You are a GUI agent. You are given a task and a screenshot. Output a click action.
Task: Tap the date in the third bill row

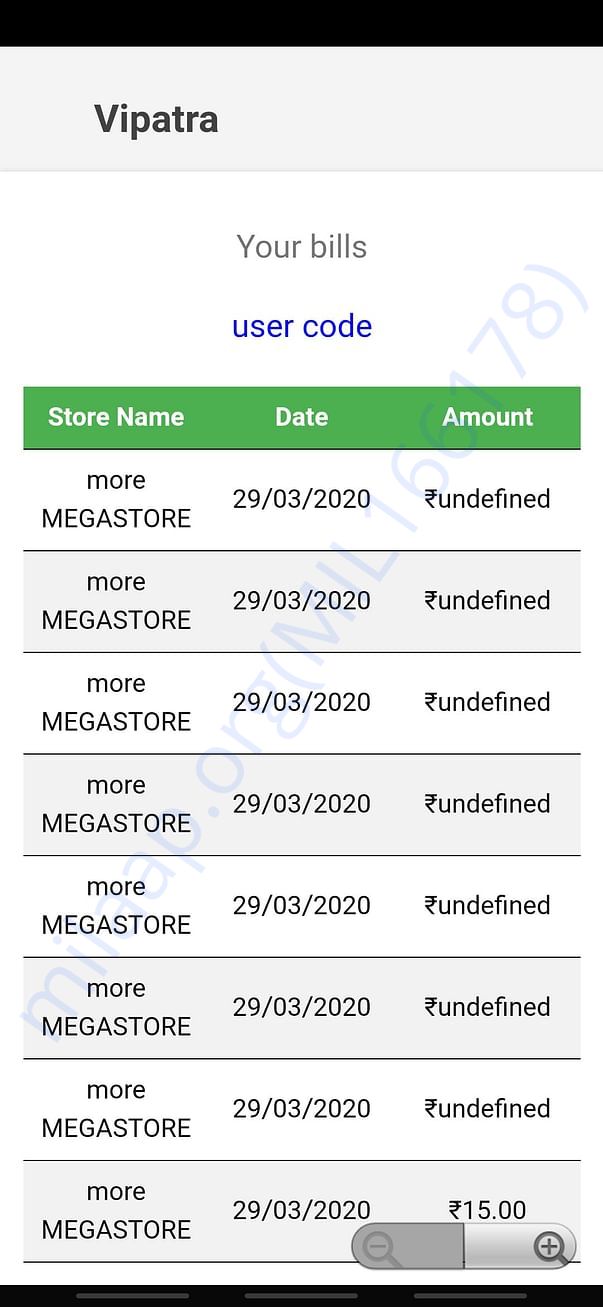tap(302, 702)
